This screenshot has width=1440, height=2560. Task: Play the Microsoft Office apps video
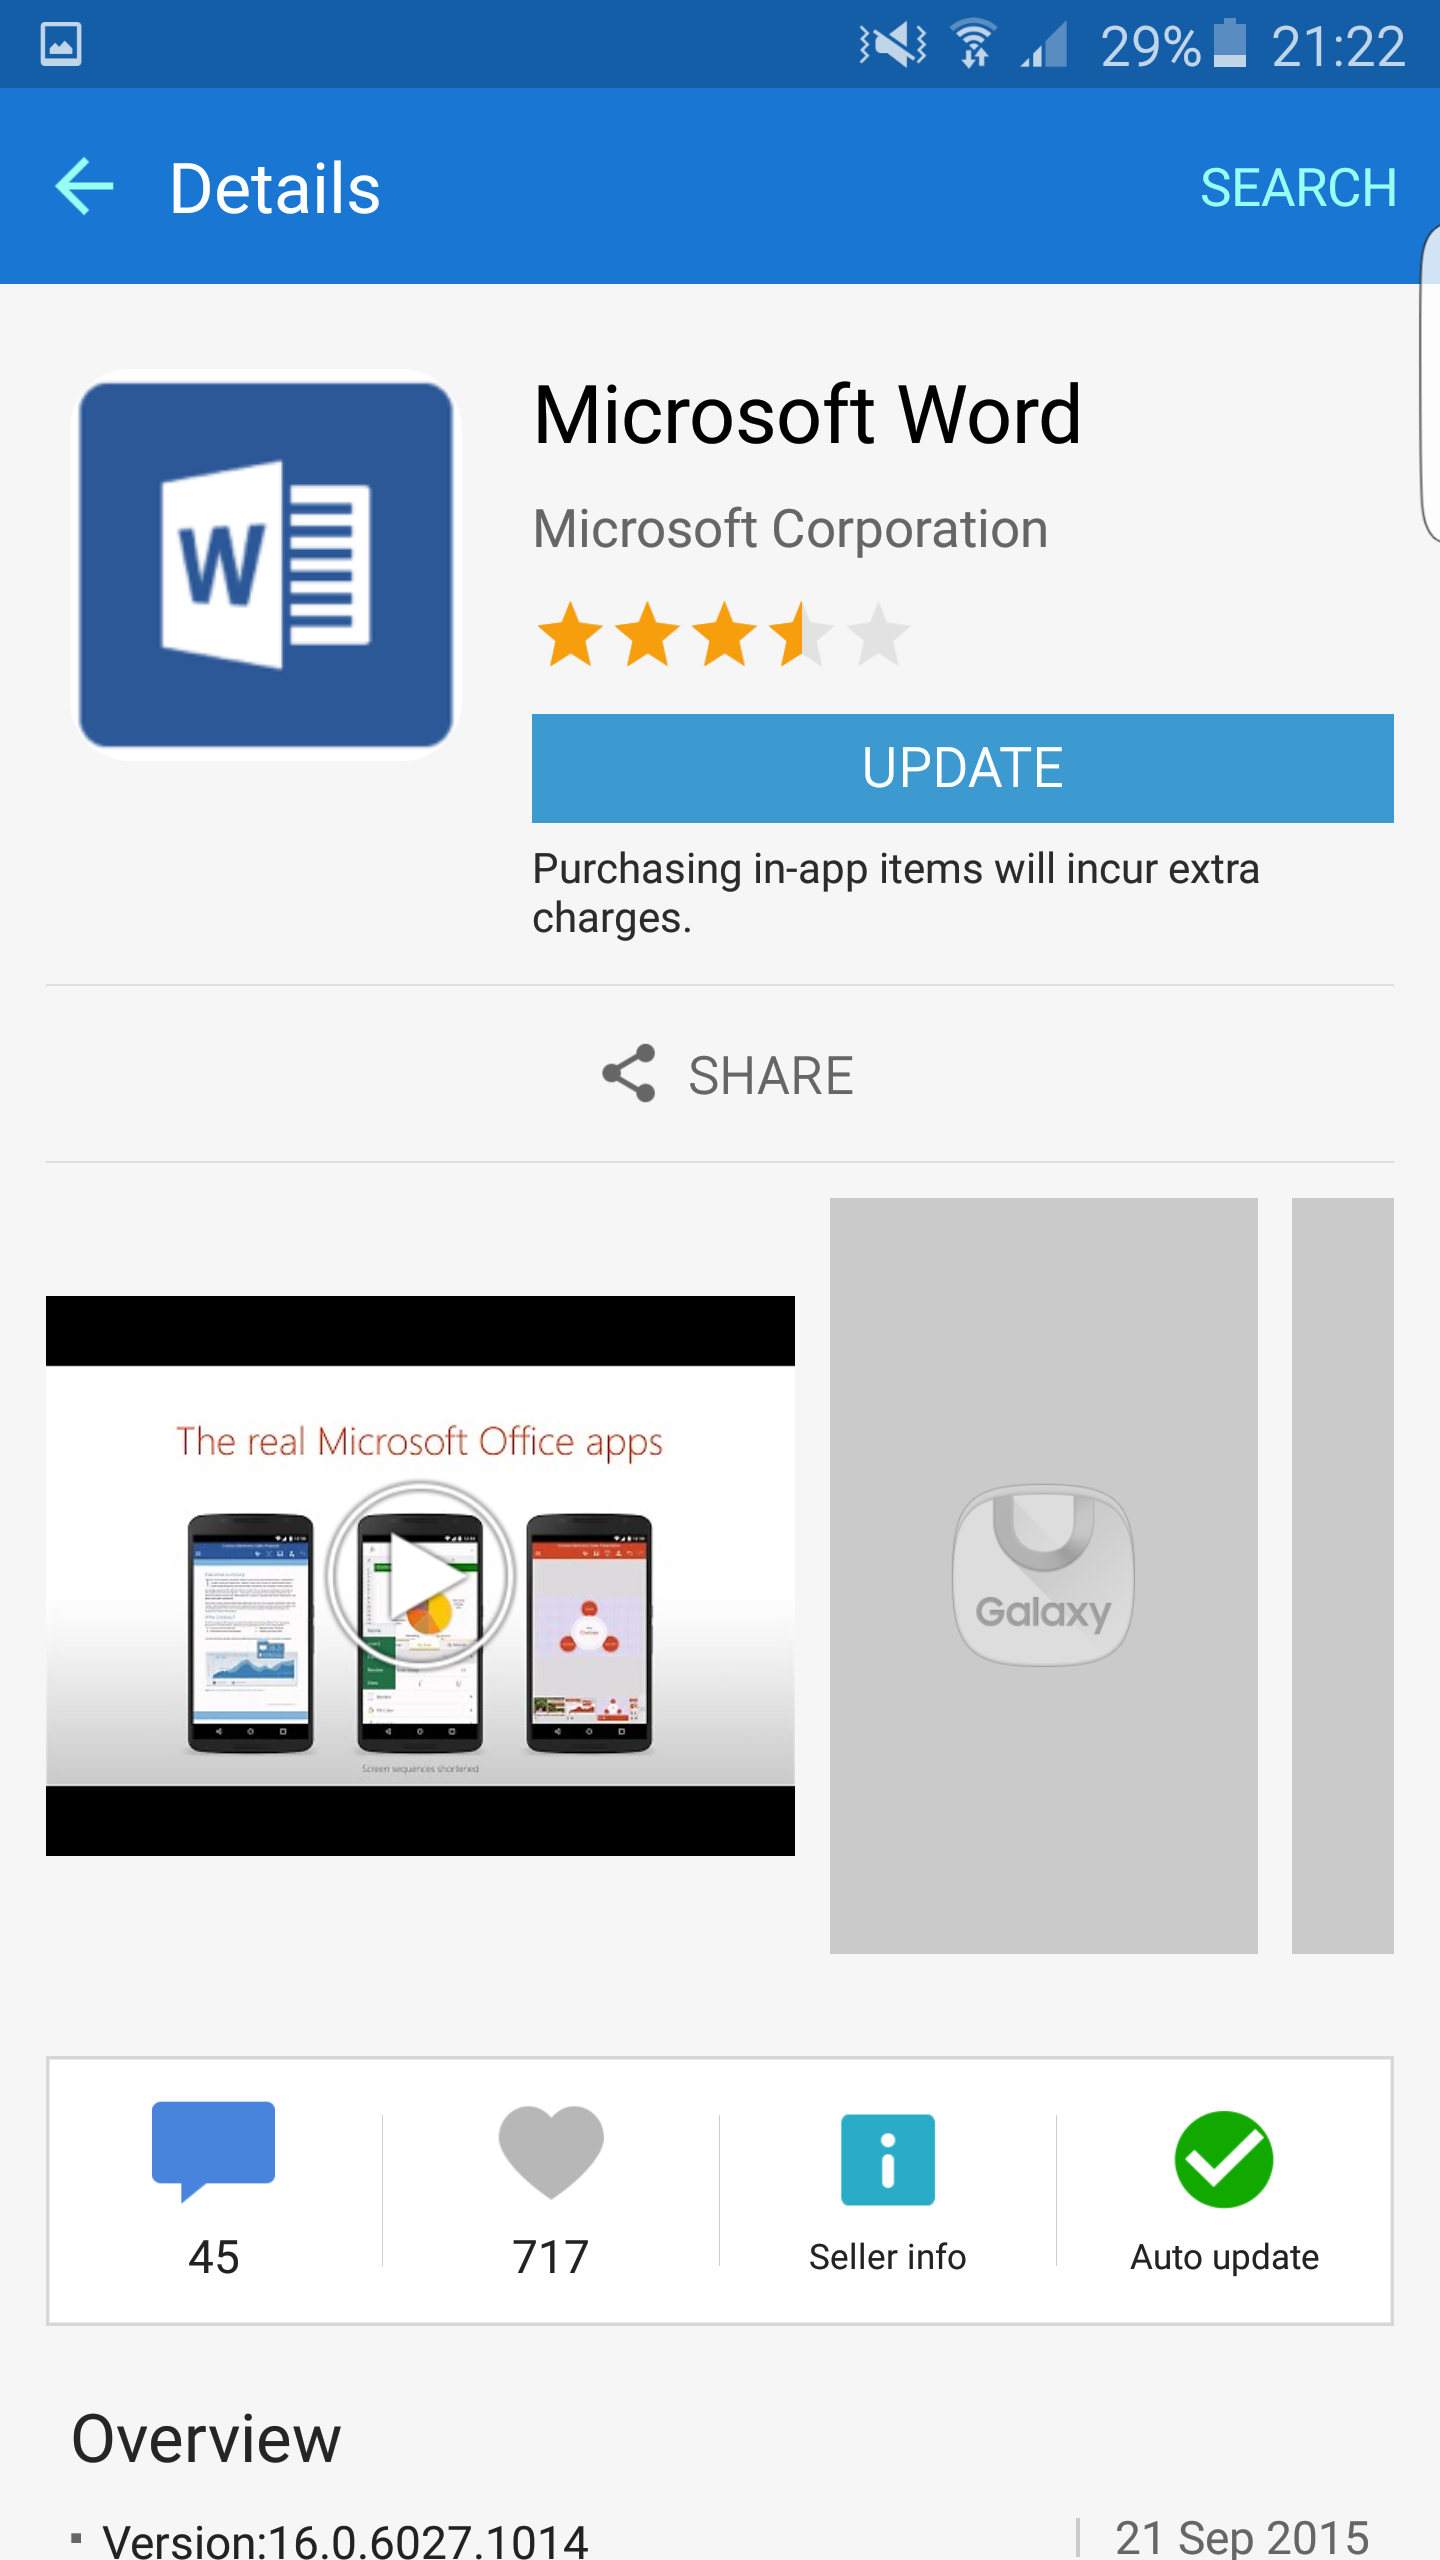pos(420,1576)
